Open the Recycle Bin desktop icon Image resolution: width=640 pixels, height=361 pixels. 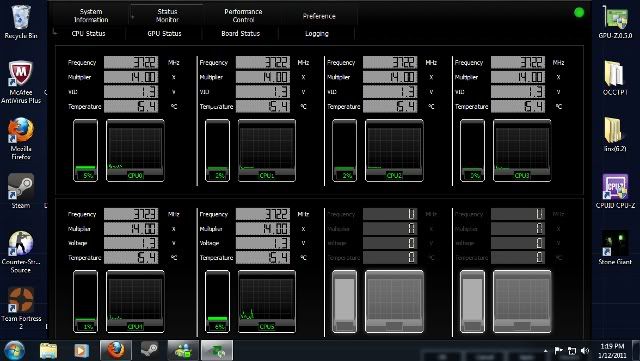point(20,22)
